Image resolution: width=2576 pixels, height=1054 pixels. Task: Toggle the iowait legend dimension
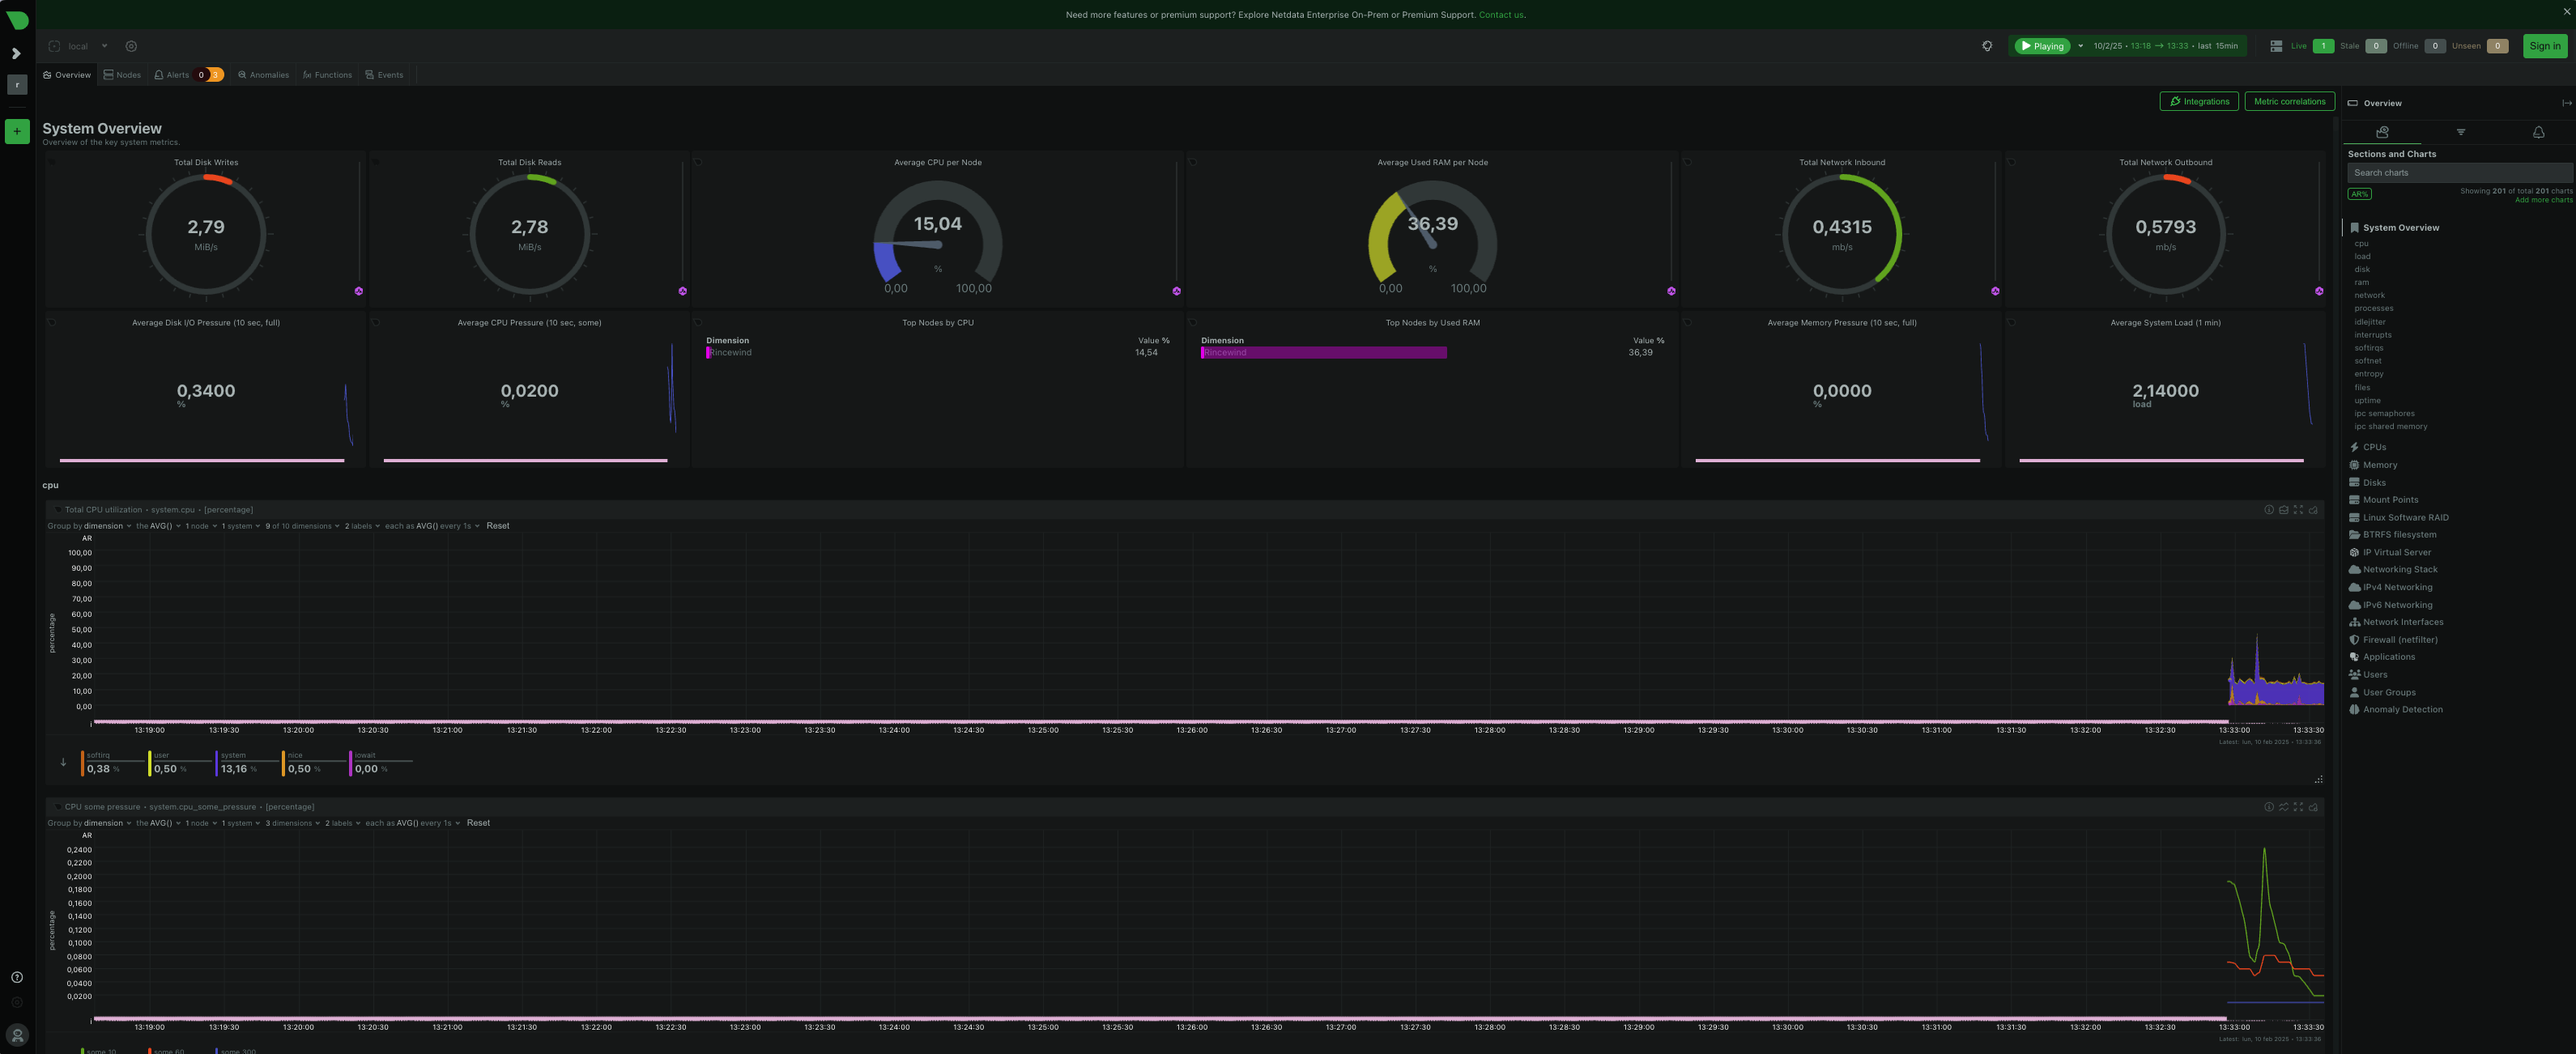(x=381, y=763)
